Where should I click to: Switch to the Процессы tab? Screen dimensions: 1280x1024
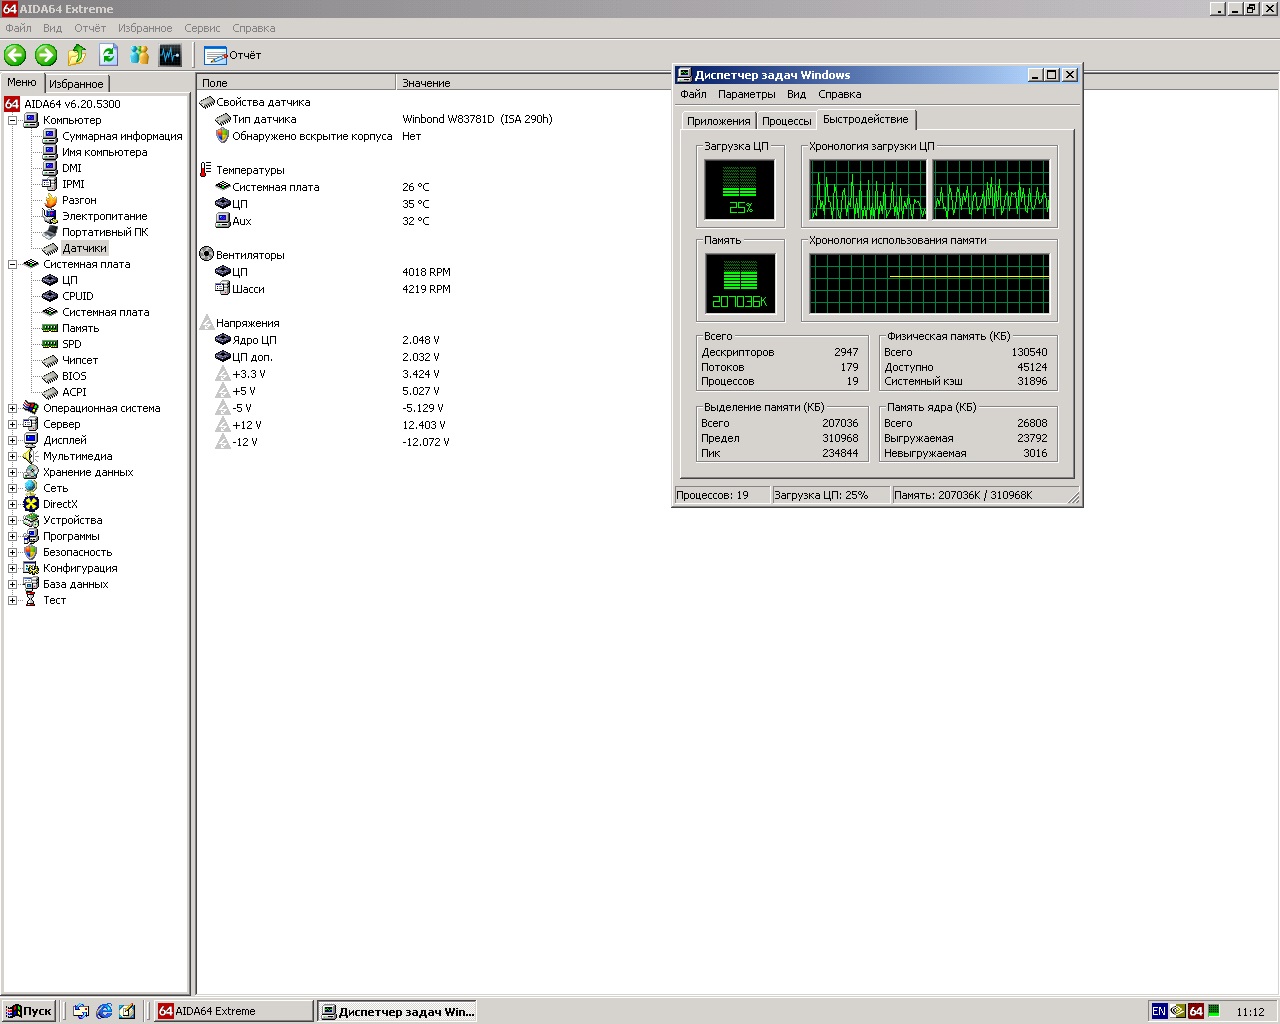tap(786, 121)
